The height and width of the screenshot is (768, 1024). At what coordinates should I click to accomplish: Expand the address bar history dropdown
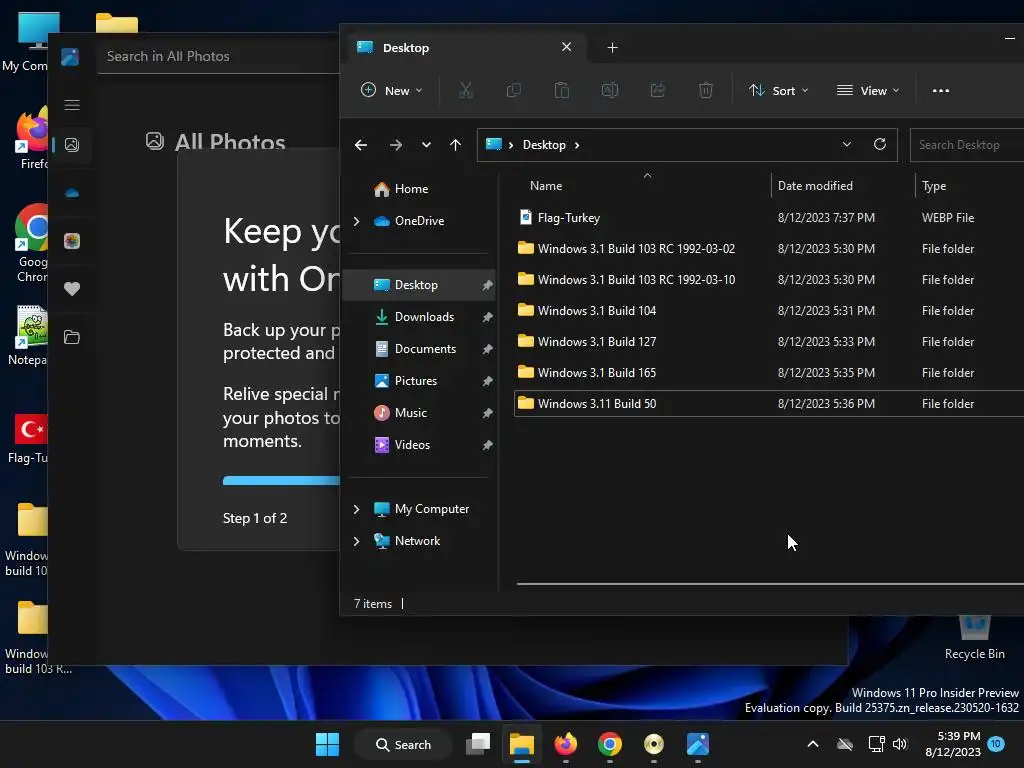coord(846,144)
